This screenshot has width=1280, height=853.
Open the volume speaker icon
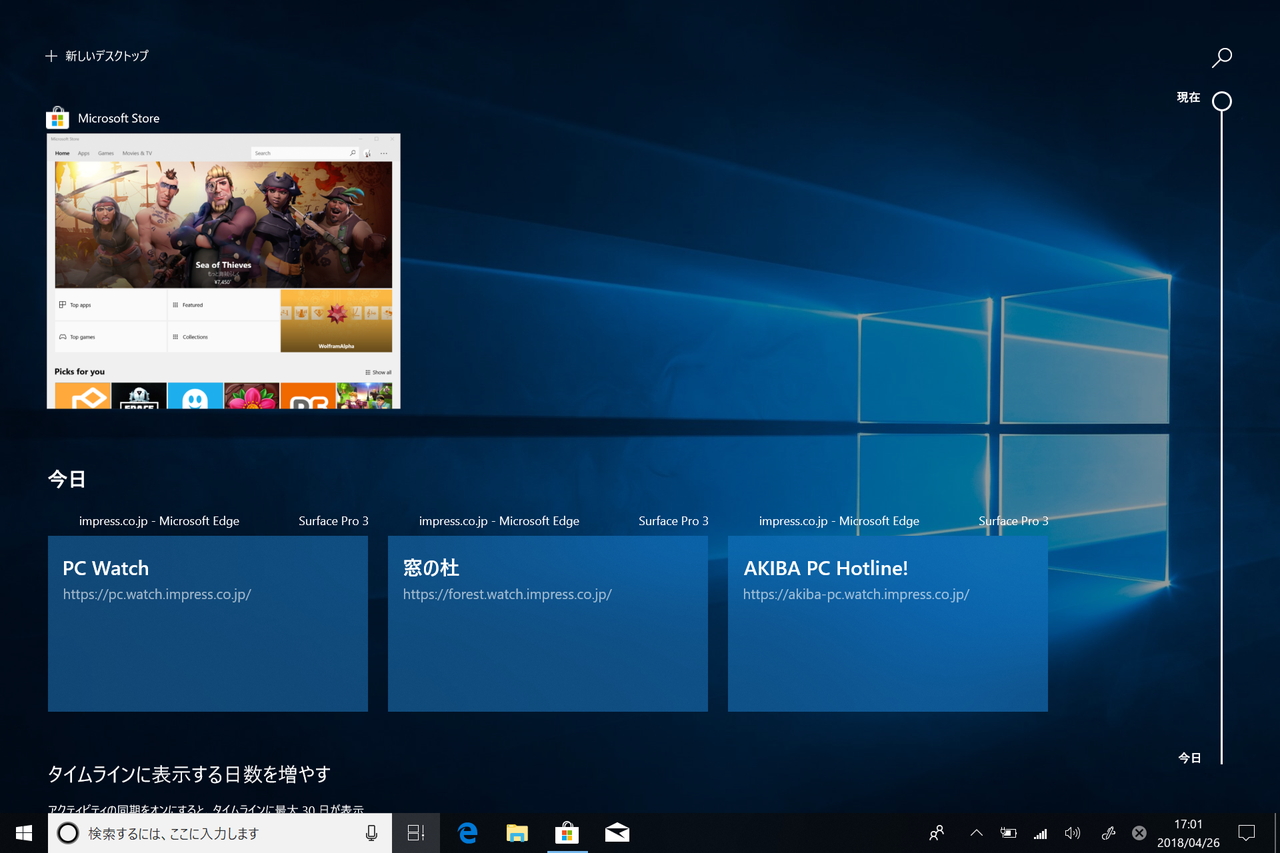tap(1073, 833)
